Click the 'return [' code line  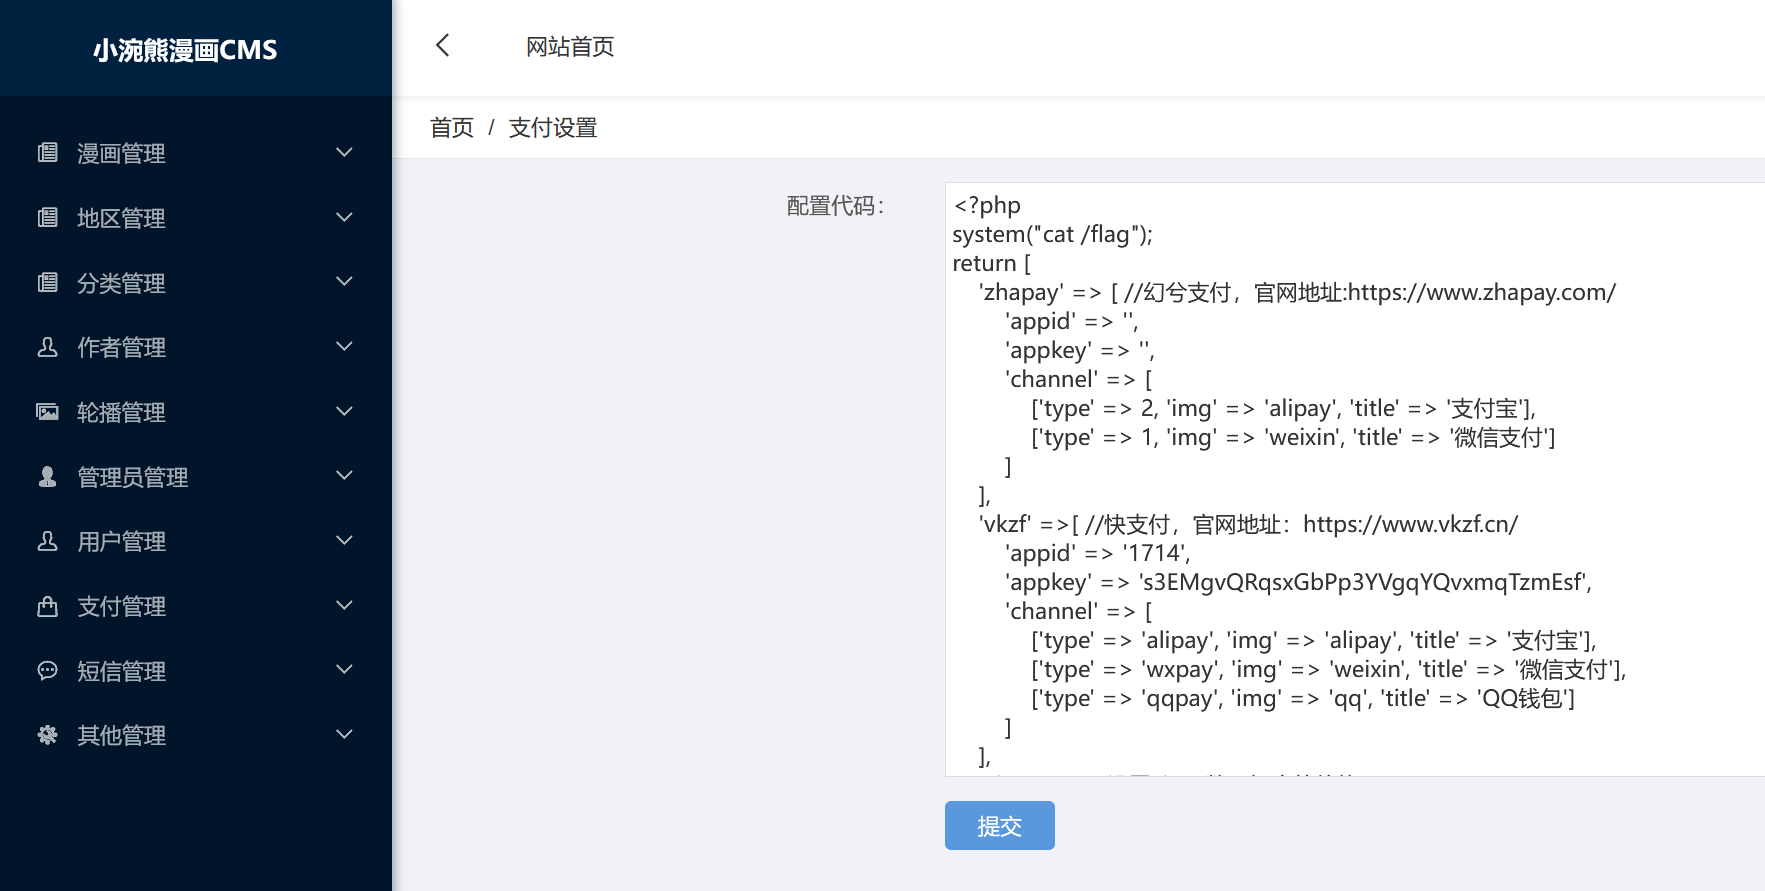(x=991, y=263)
